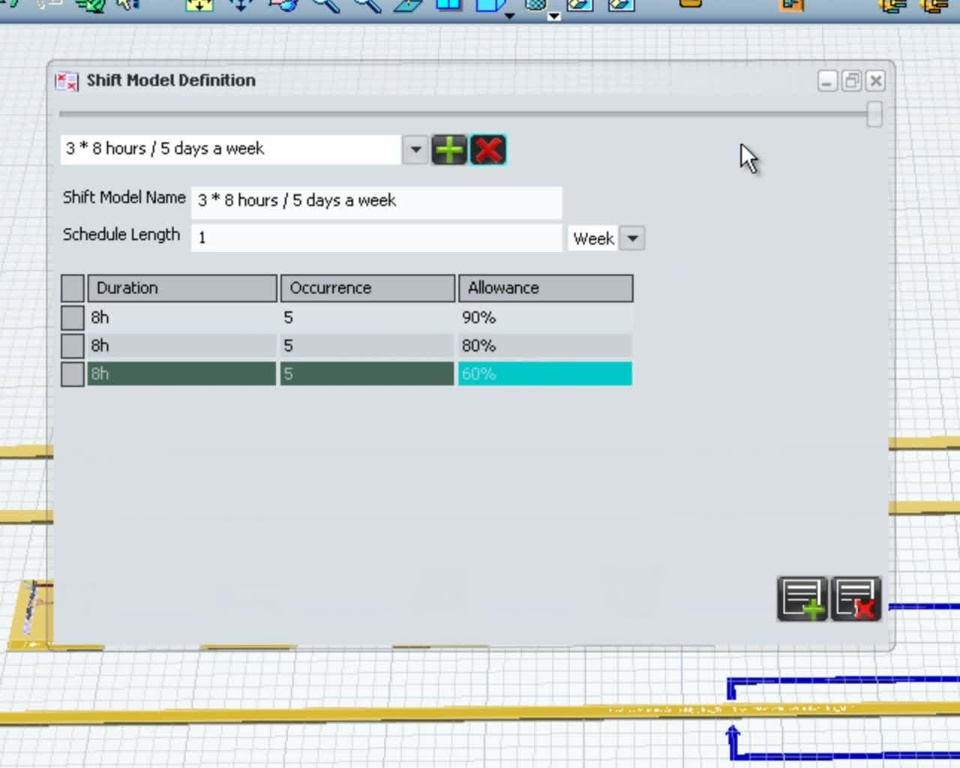Remove the selected shift row at bottom right
The image size is (960, 768).
(x=856, y=599)
